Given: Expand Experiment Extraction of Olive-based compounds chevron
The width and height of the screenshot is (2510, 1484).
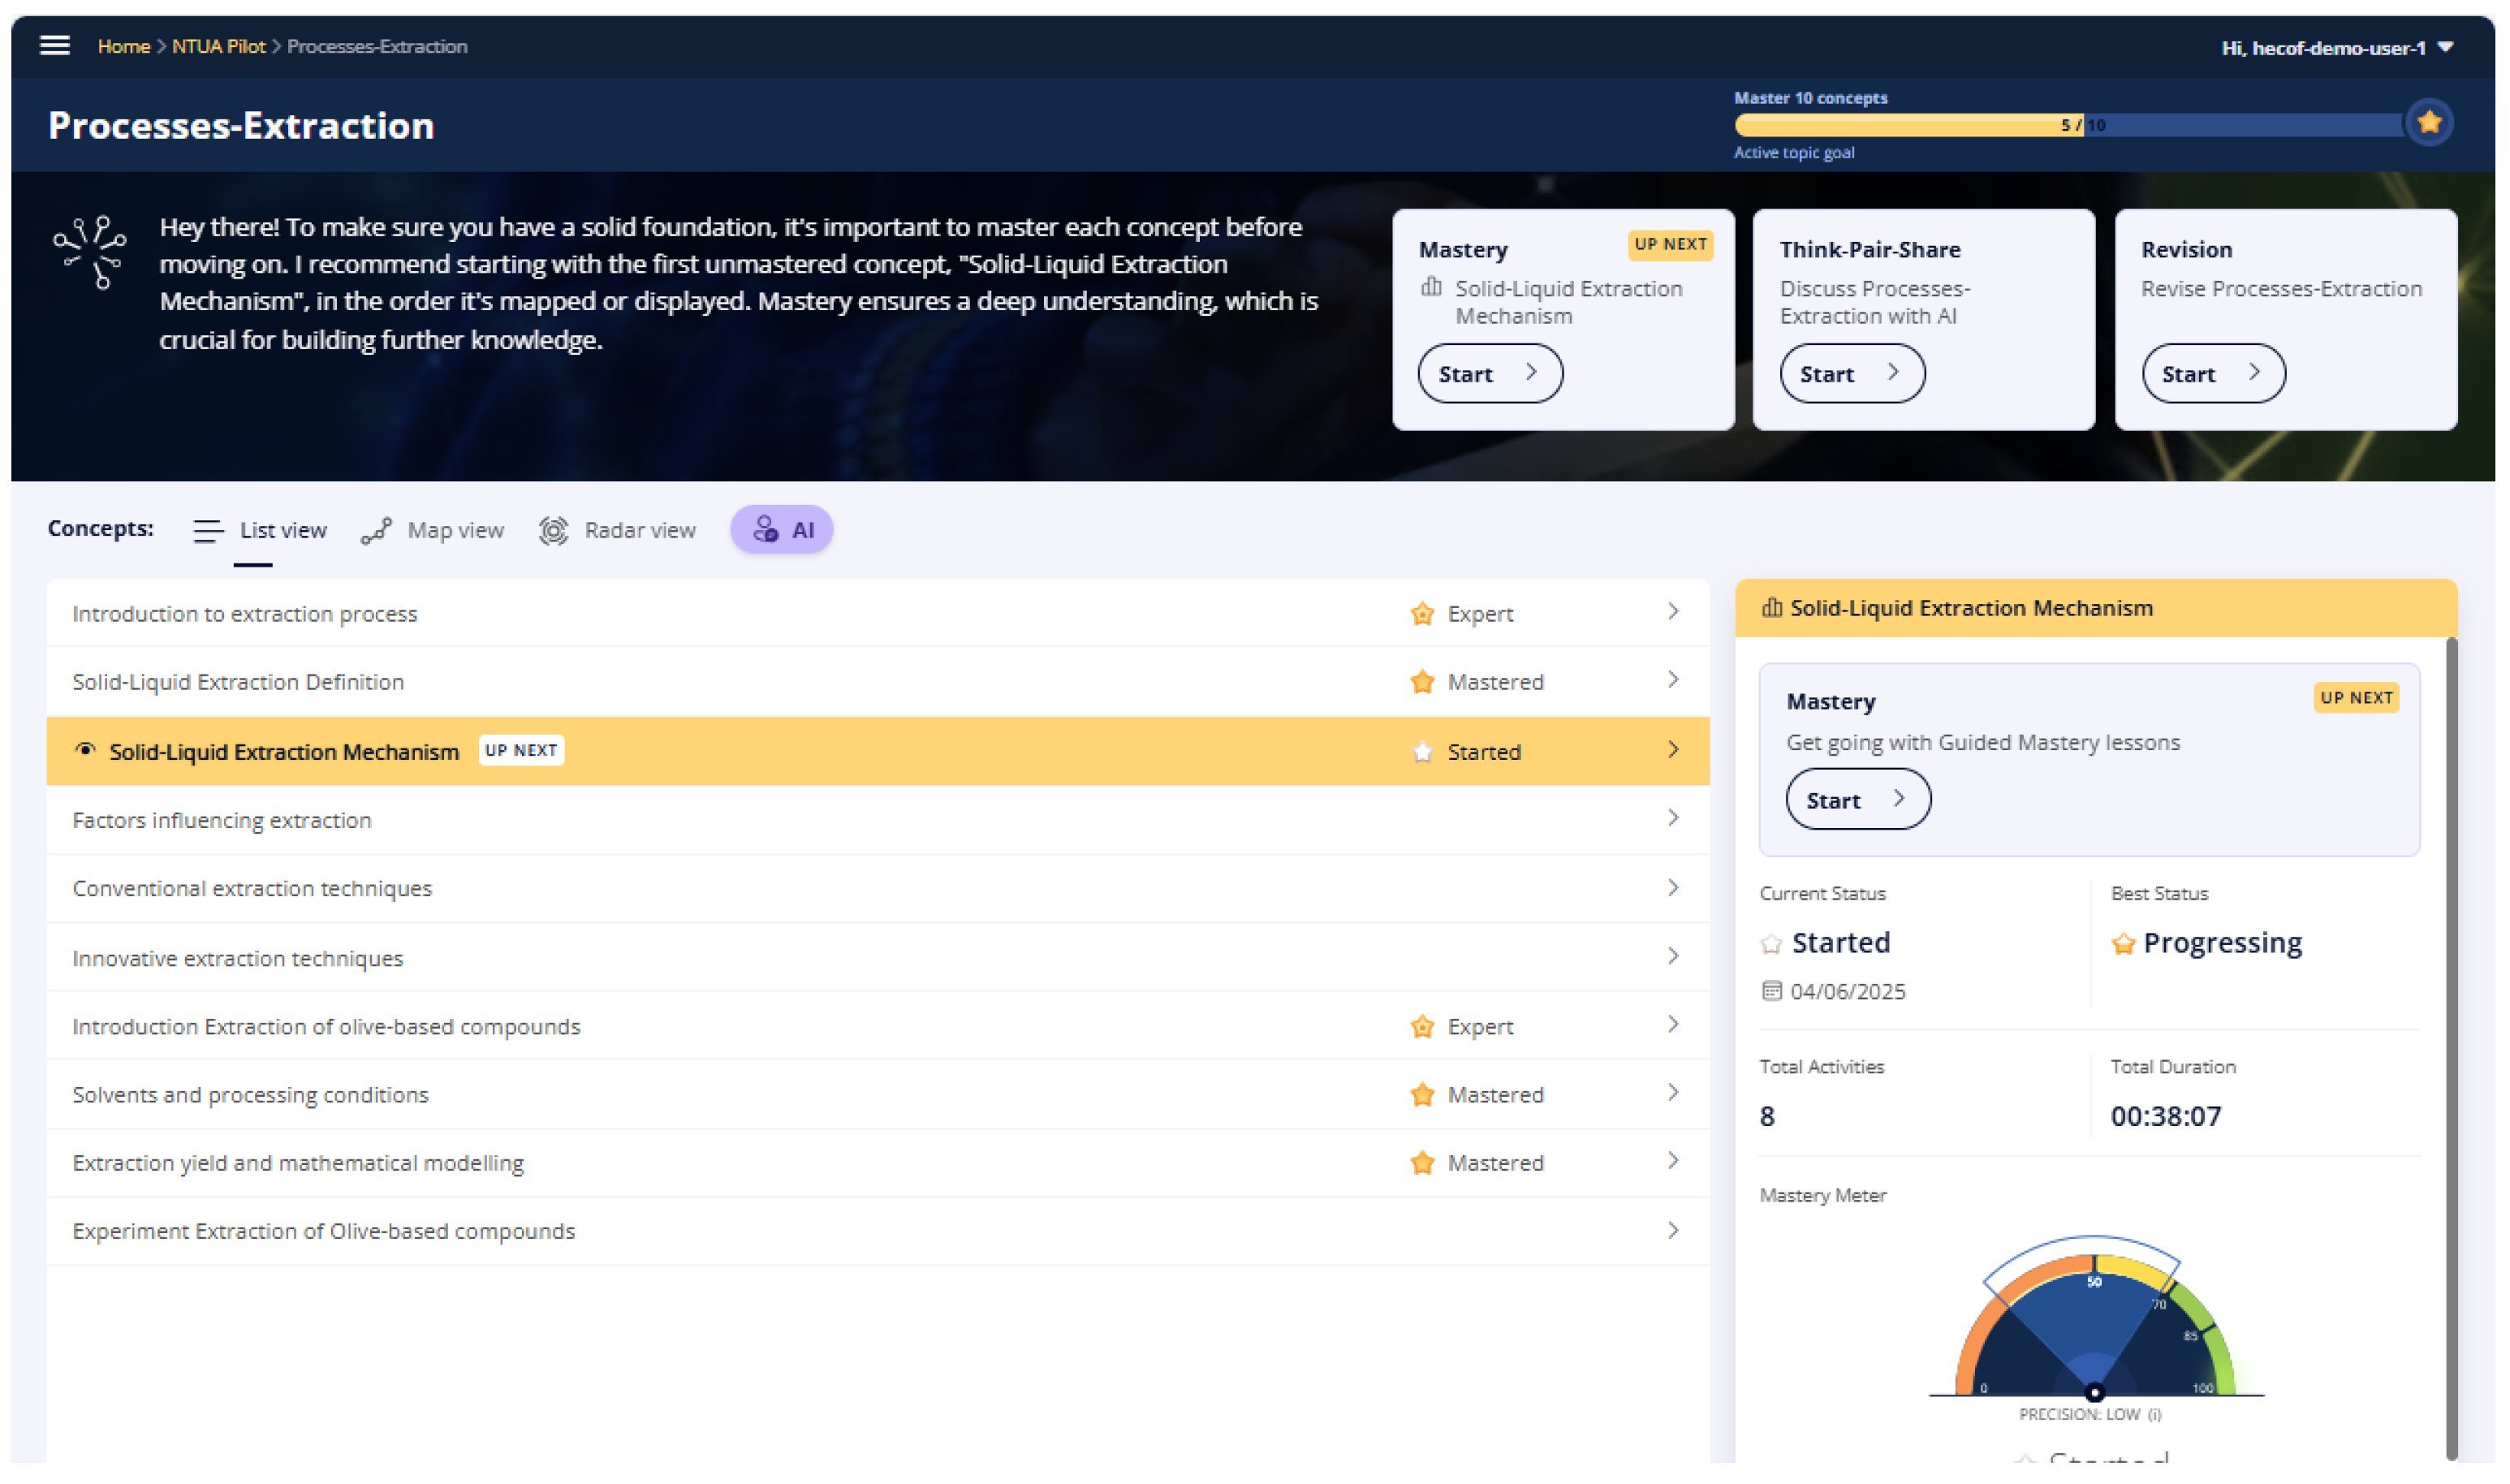Looking at the screenshot, I should pyautogui.click(x=1673, y=1231).
